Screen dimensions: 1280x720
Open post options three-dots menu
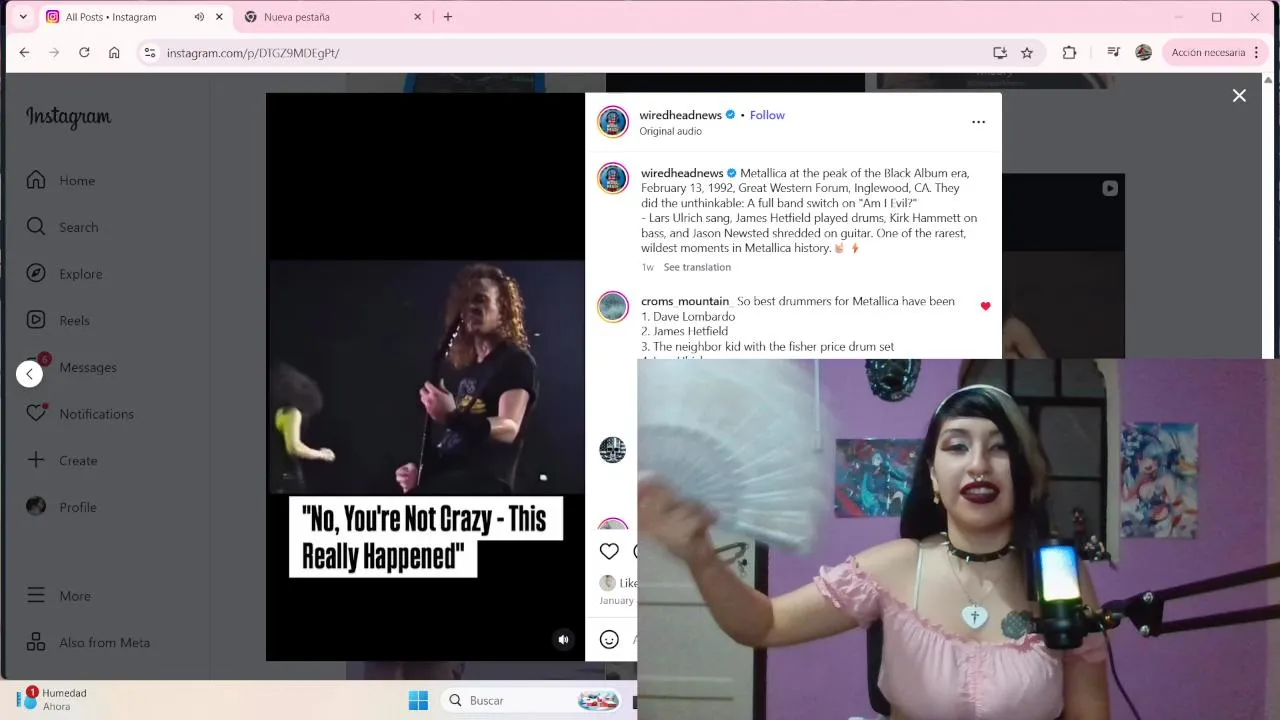click(x=978, y=122)
